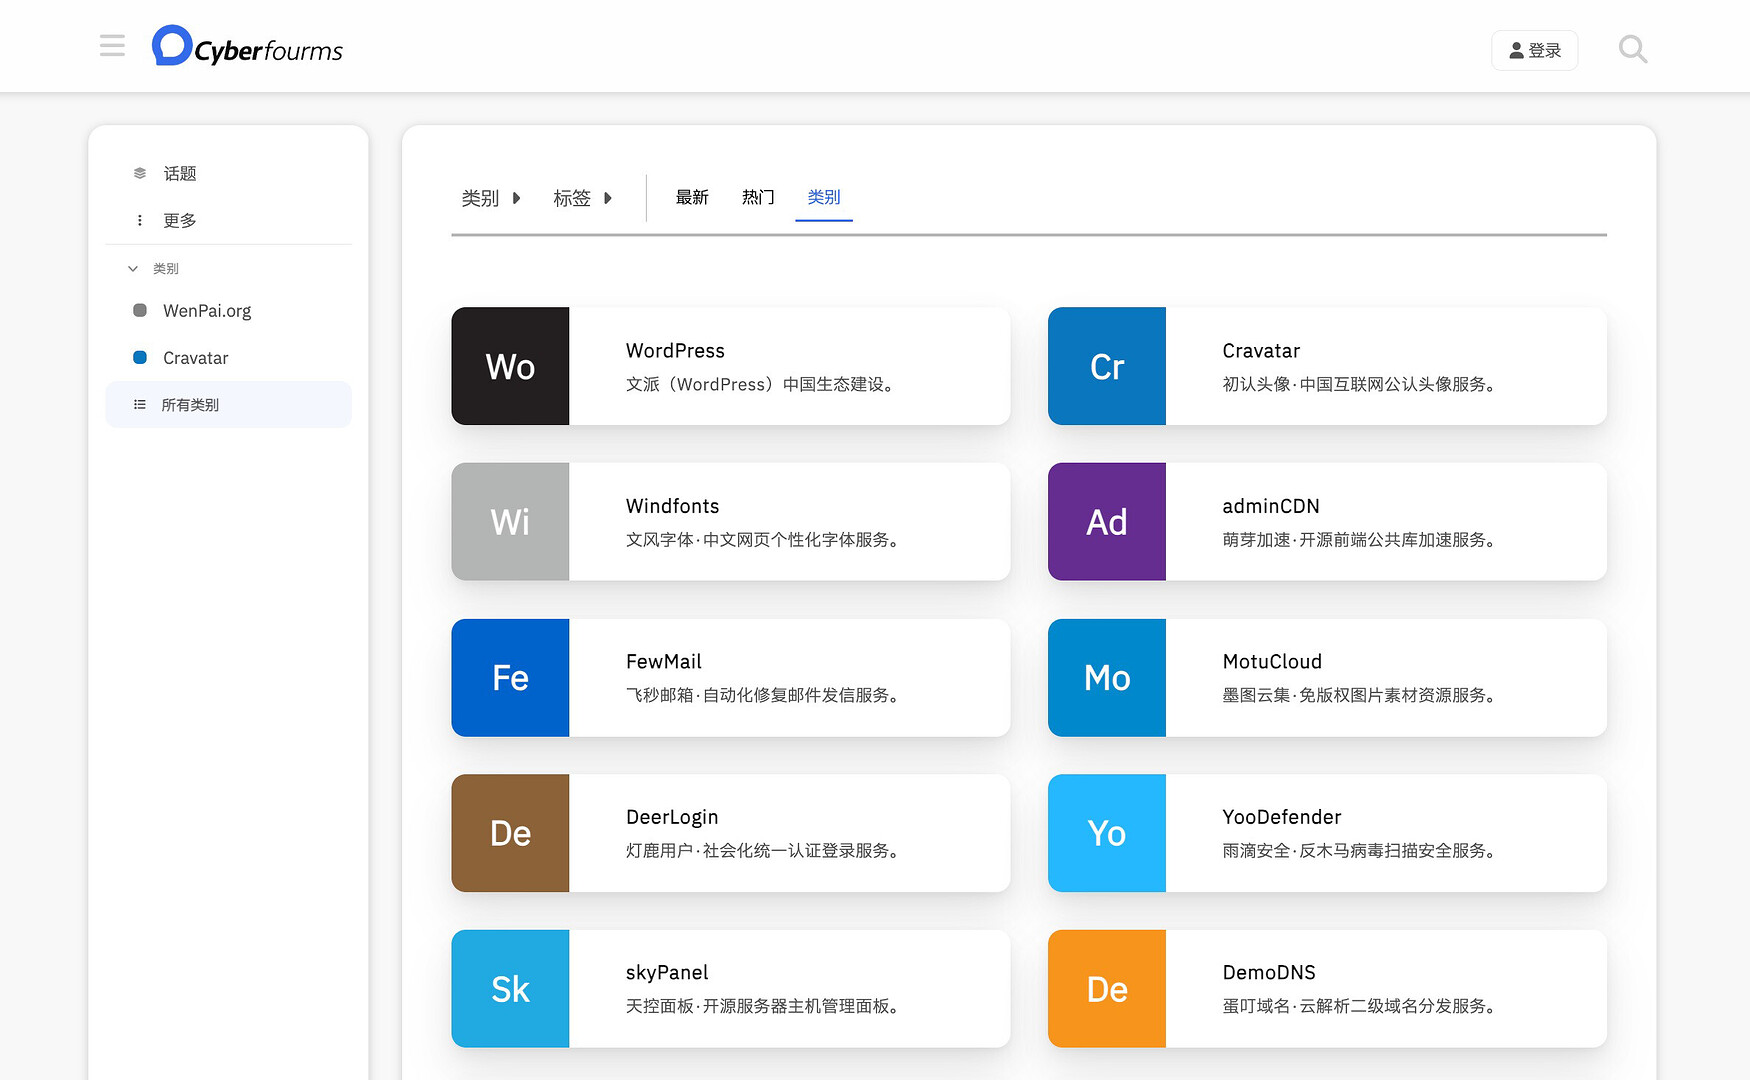The image size is (1750, 1080).
Task: Open 所有类别 in the sidebar
Action: (x=190, y=405)
